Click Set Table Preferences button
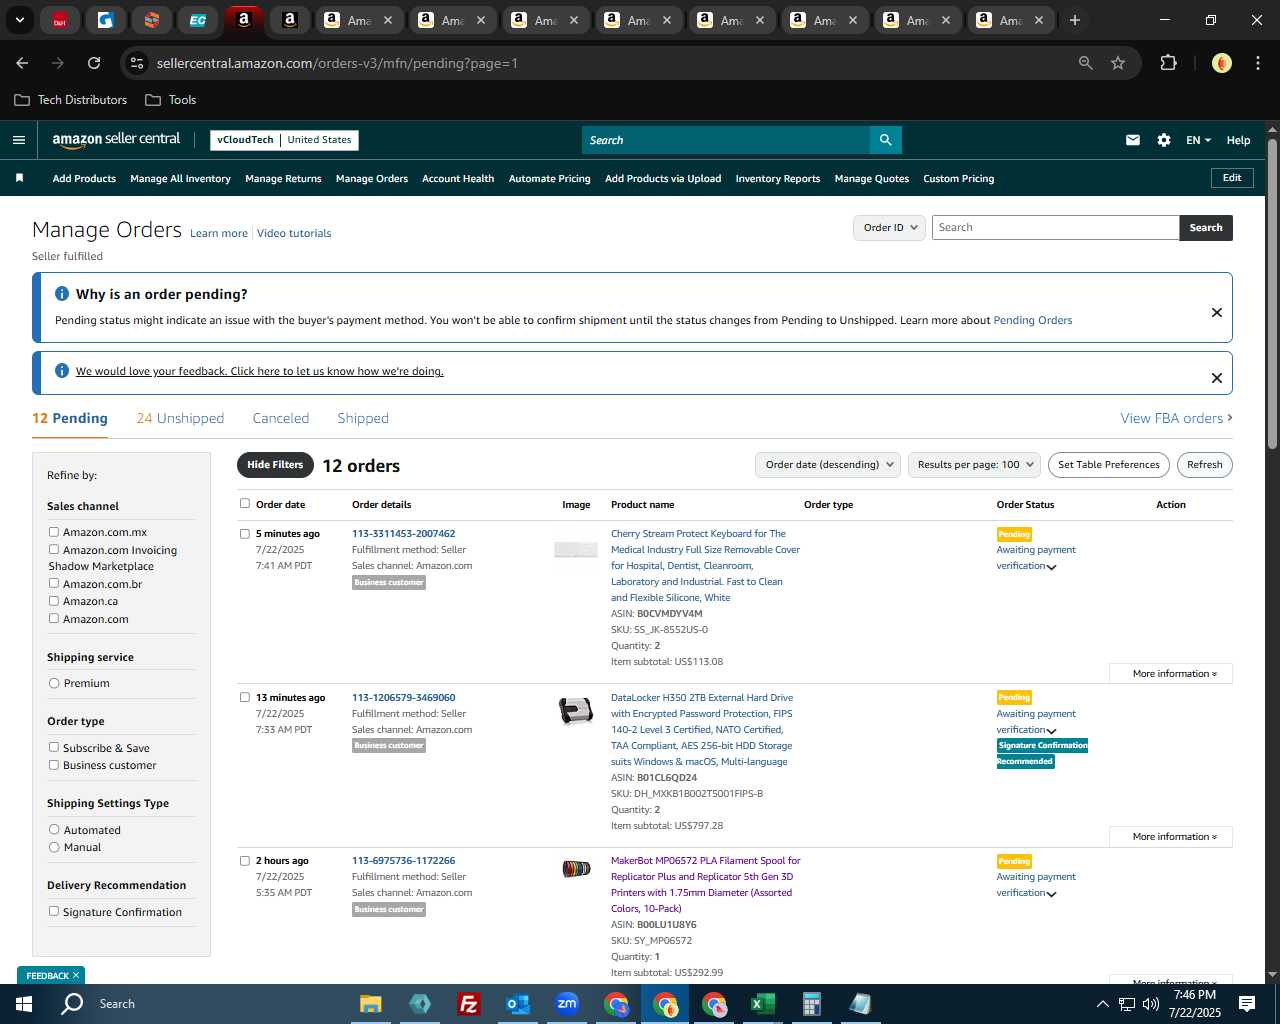This screenshot has height=1024, width=1280. click(x=1109, y=465)
